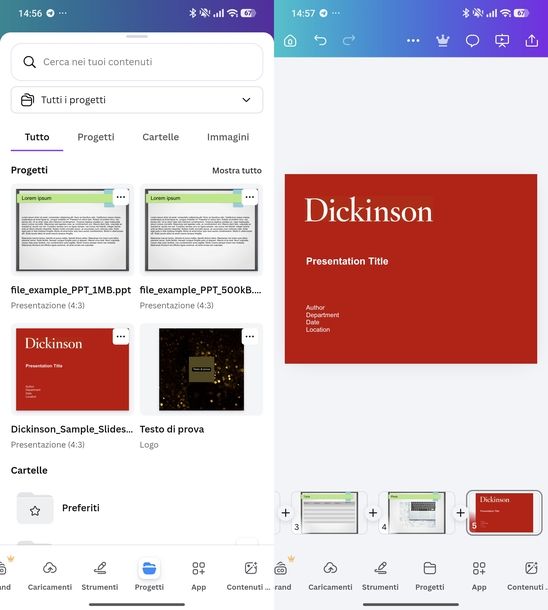Select slide 5 Dickinson thumbnail
Image resolution: width=548 pixels, height=610 pixels.
[504, 512]
